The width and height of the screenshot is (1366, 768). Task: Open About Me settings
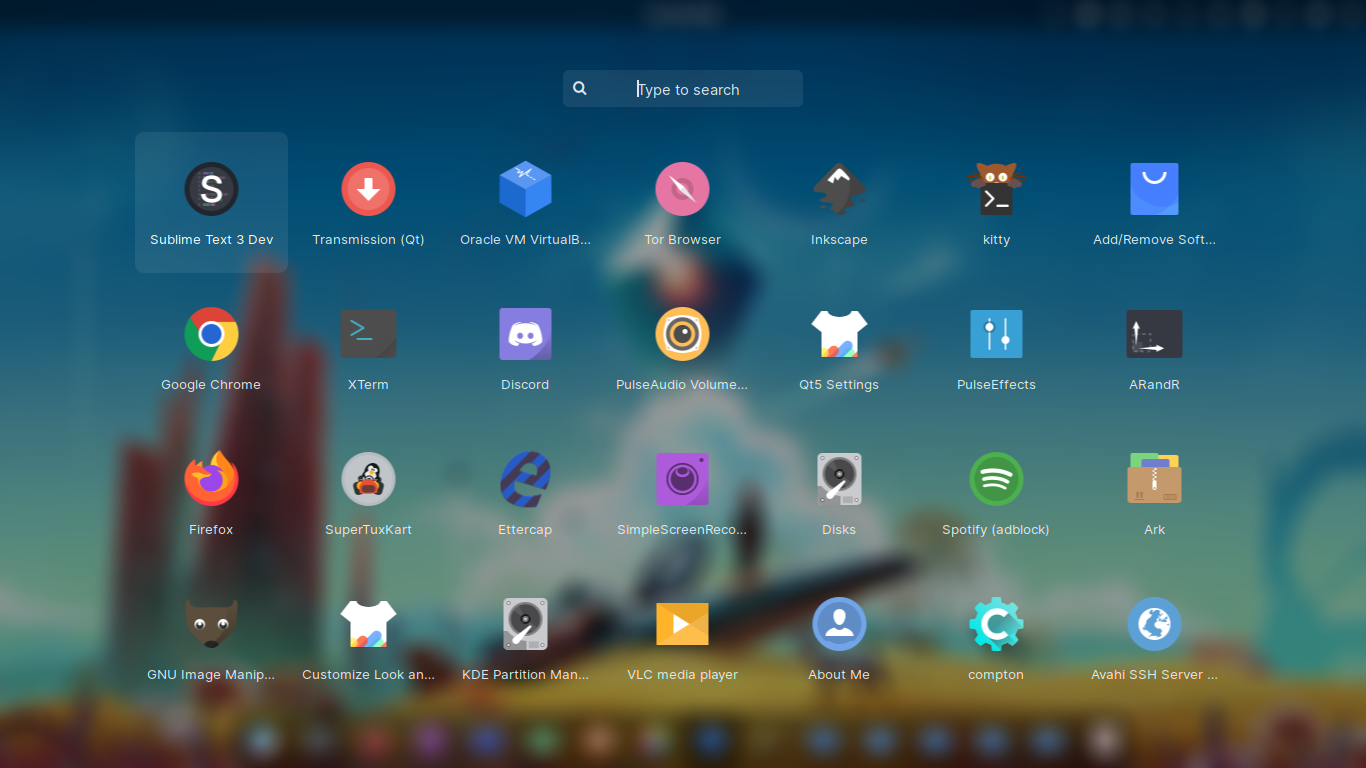click(839, 624)
